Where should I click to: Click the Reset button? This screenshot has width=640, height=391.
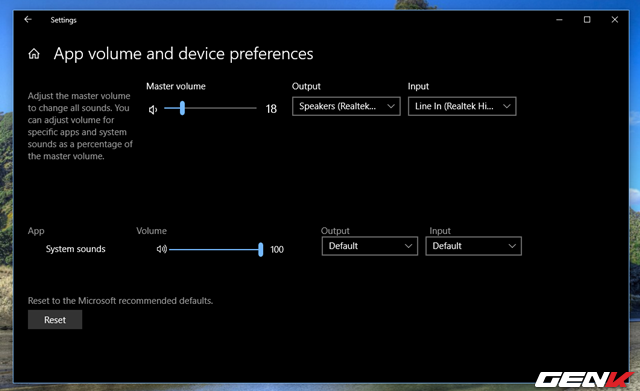(55, 320)
